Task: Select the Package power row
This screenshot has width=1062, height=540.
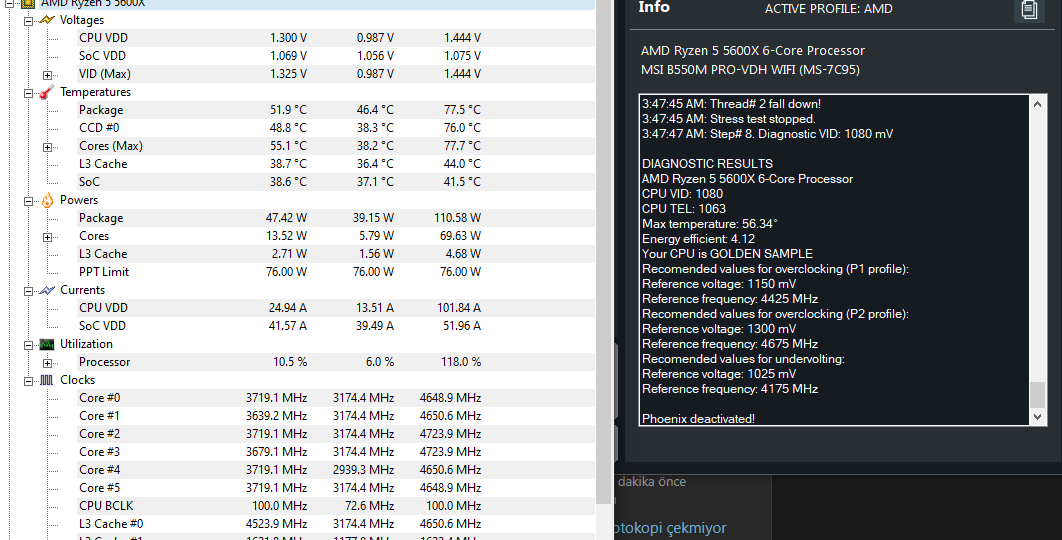Action: coord(335,218)
